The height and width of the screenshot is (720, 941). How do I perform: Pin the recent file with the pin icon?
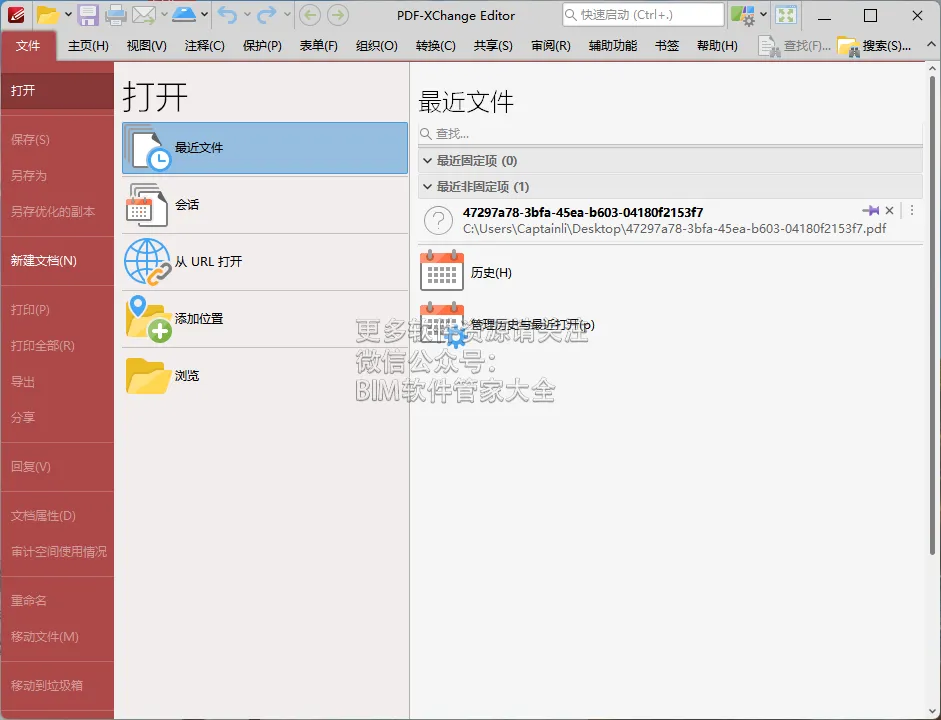pyautogui.click(x=871, y=210)
